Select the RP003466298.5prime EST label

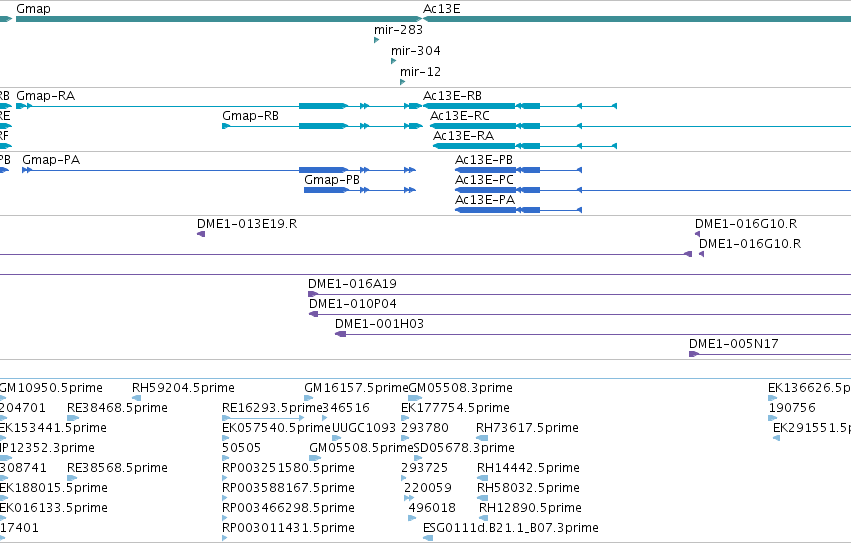(288, 508)
